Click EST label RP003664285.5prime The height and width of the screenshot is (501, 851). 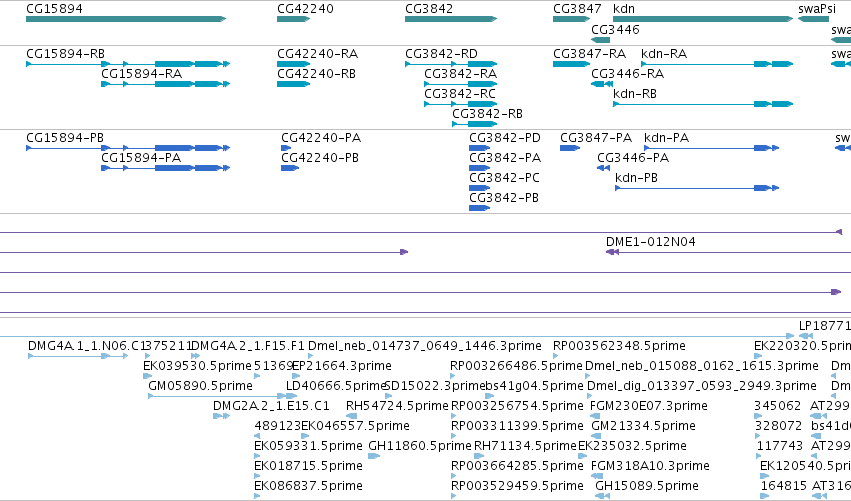517,466
